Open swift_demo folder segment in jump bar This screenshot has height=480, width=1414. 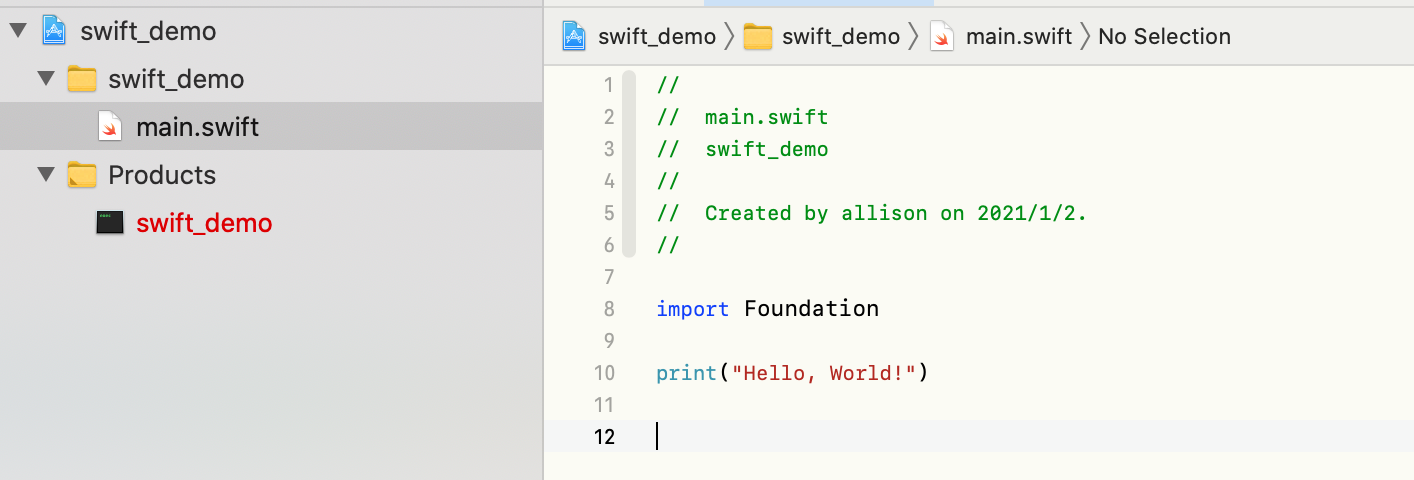point(841,37)
